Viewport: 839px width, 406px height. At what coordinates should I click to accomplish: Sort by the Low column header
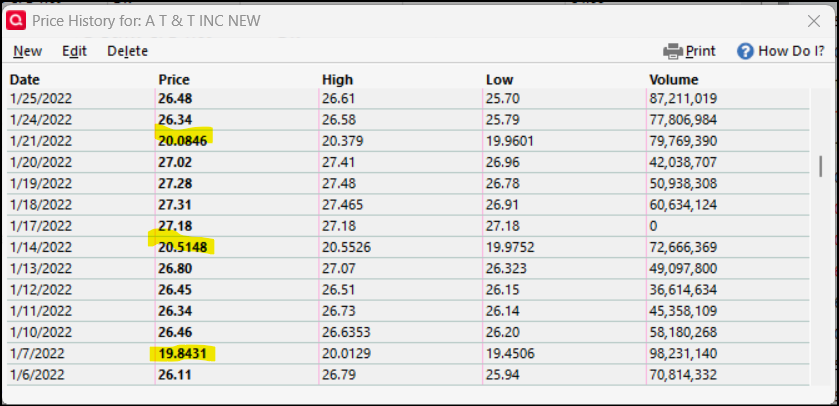tap(499, 80)
